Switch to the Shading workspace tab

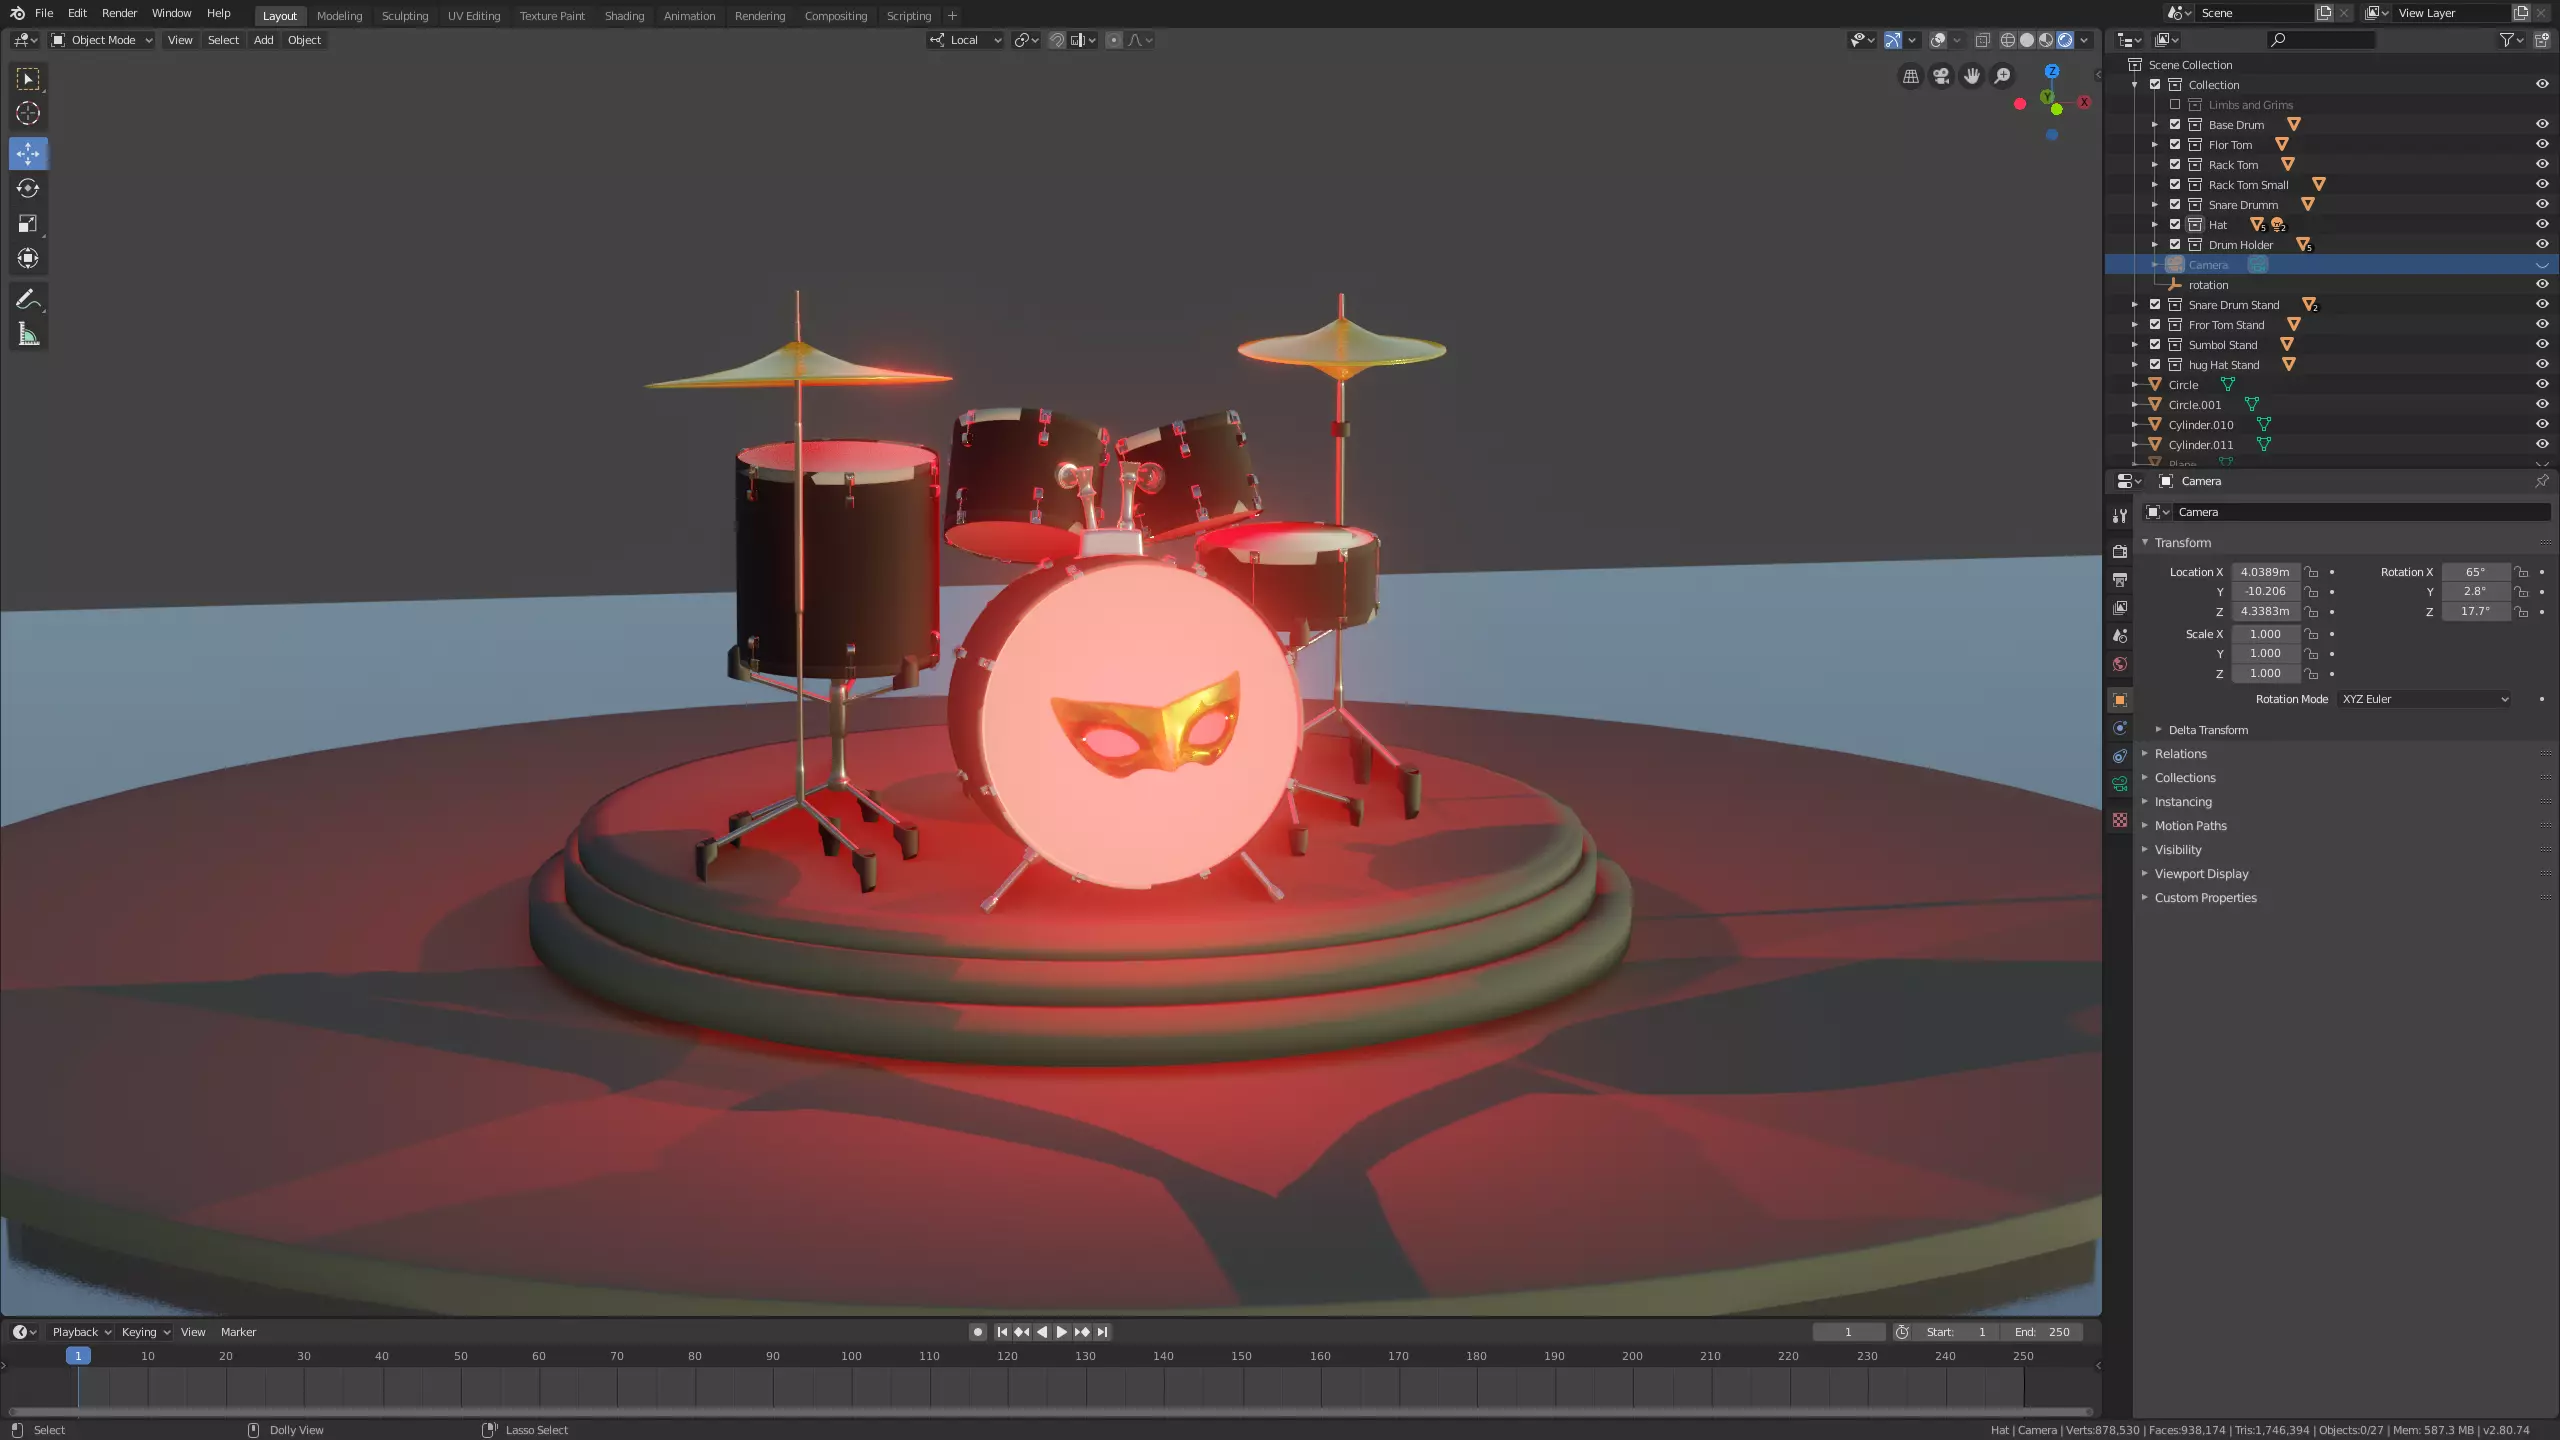point(624,16)
